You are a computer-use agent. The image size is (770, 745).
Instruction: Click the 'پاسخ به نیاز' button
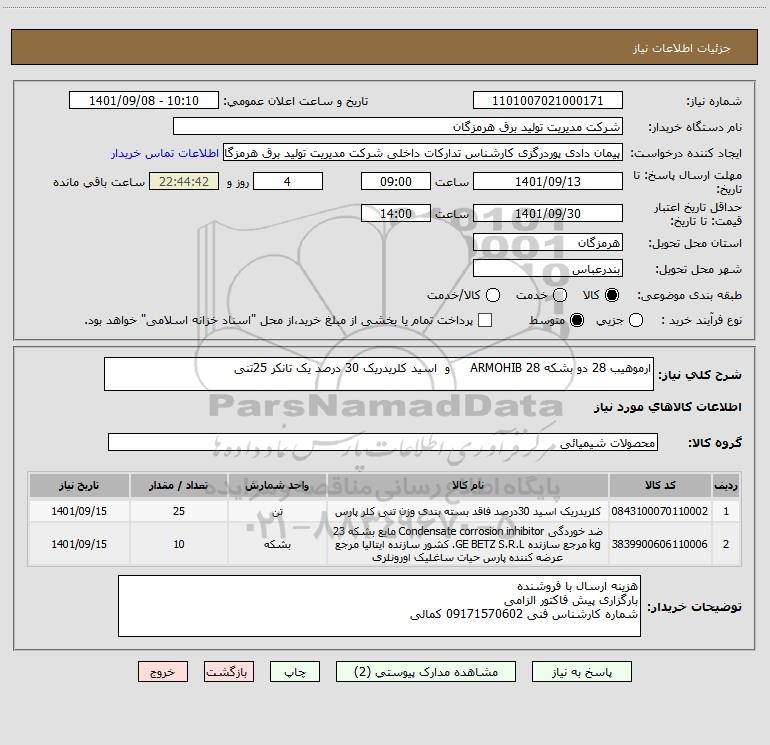581,671
